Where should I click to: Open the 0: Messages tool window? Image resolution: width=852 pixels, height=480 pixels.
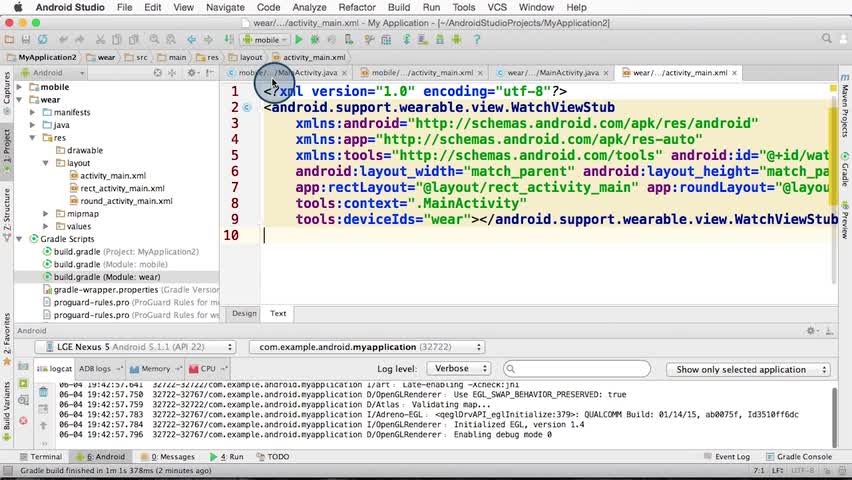pos(167,457)
